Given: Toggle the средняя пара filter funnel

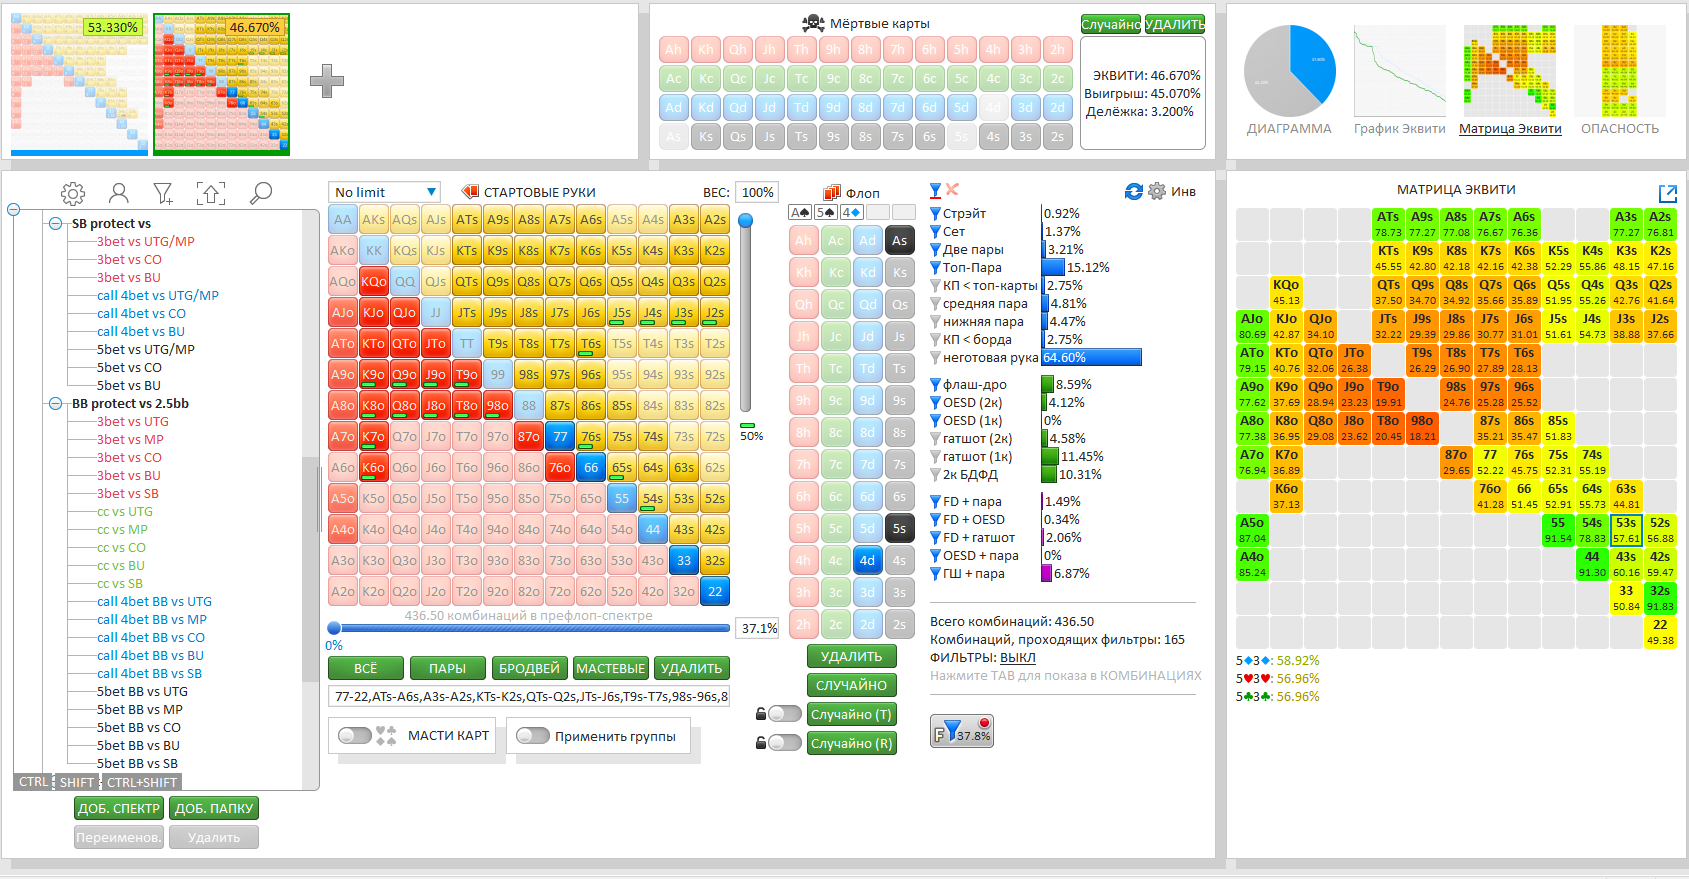Looking at the screenshot, I should 935,304.
